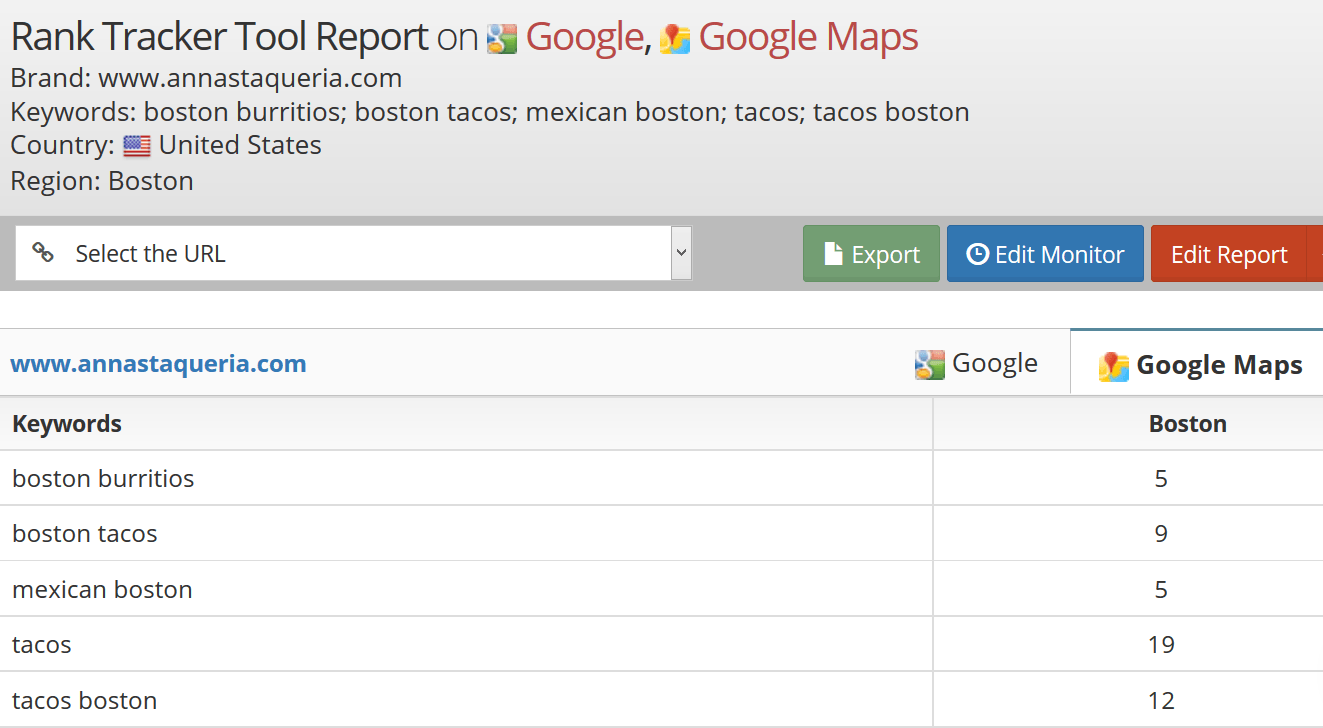Click the Edit Report button
Screen dimensions: 1323x728
(1229, 253)
